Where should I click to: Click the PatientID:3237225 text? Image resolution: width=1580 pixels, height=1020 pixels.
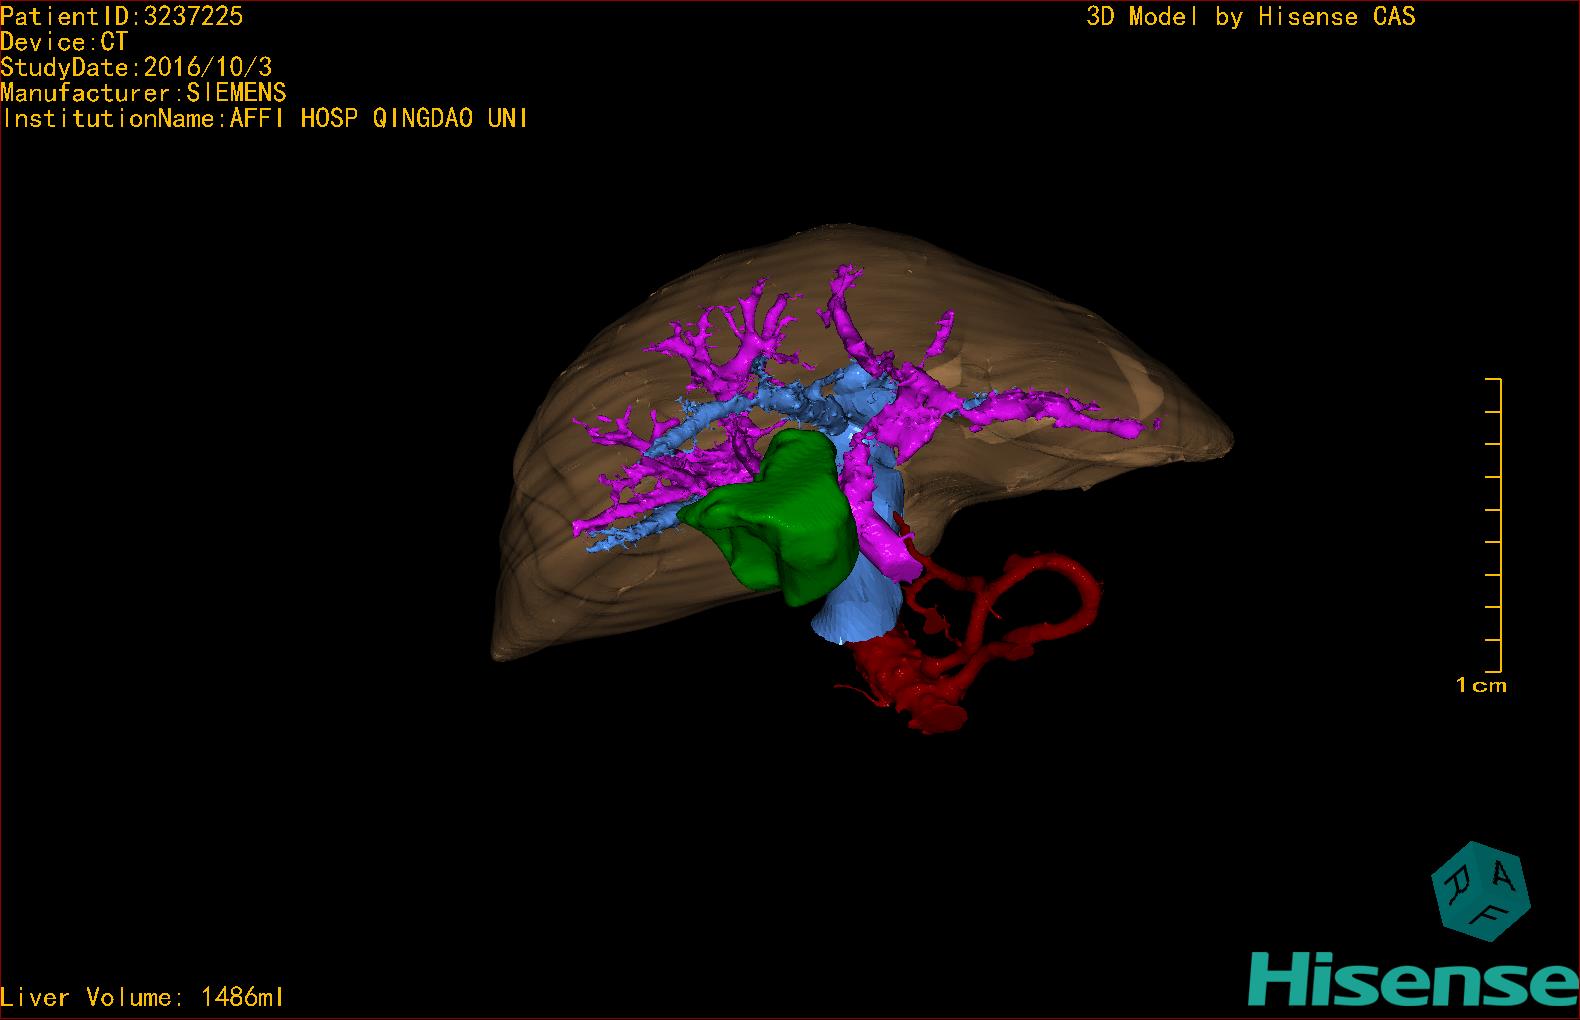coord(122,16)
